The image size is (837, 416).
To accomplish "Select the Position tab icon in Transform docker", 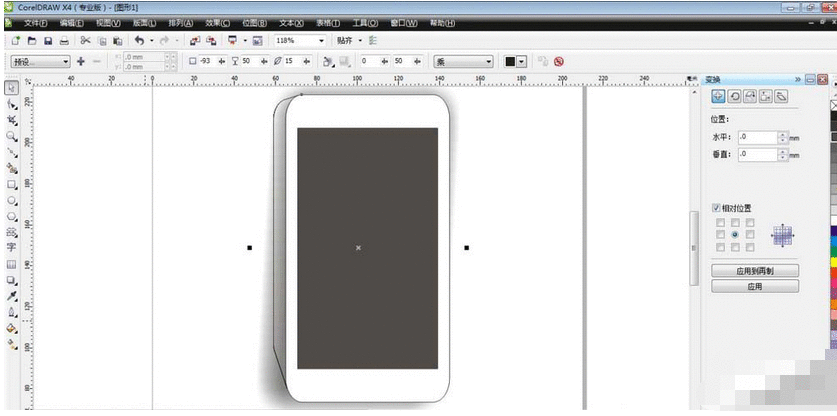I will click(718, 96).
